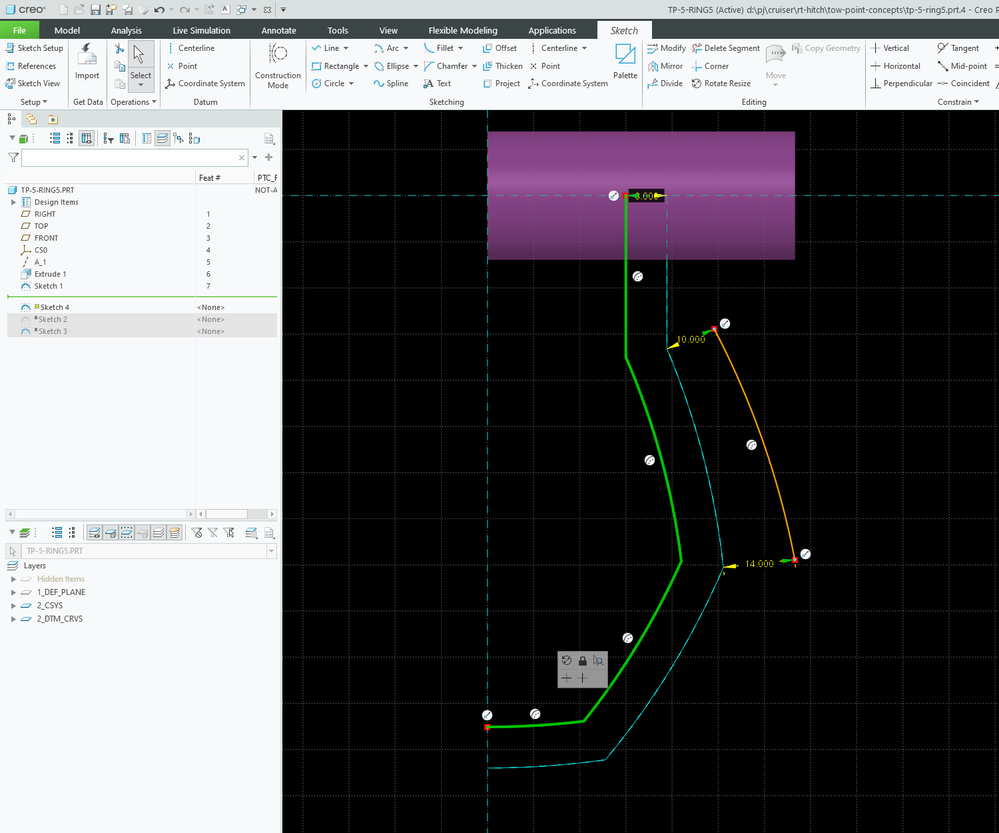
Task: Expand the Design Items tree node
Action: pyautogui.click(x=14, y=202)
